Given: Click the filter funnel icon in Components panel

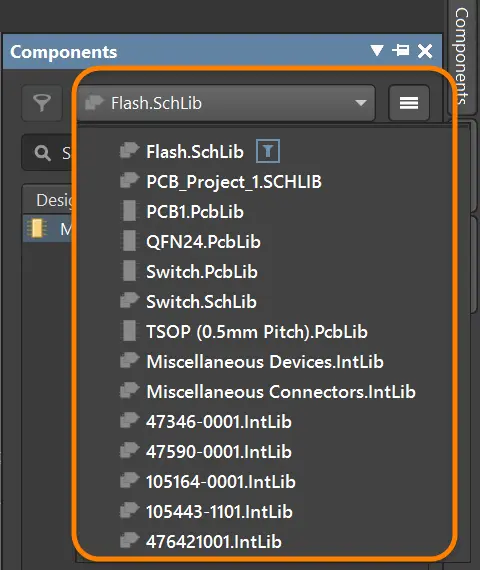Looking at the screenshot, I should tap(42, 103).
